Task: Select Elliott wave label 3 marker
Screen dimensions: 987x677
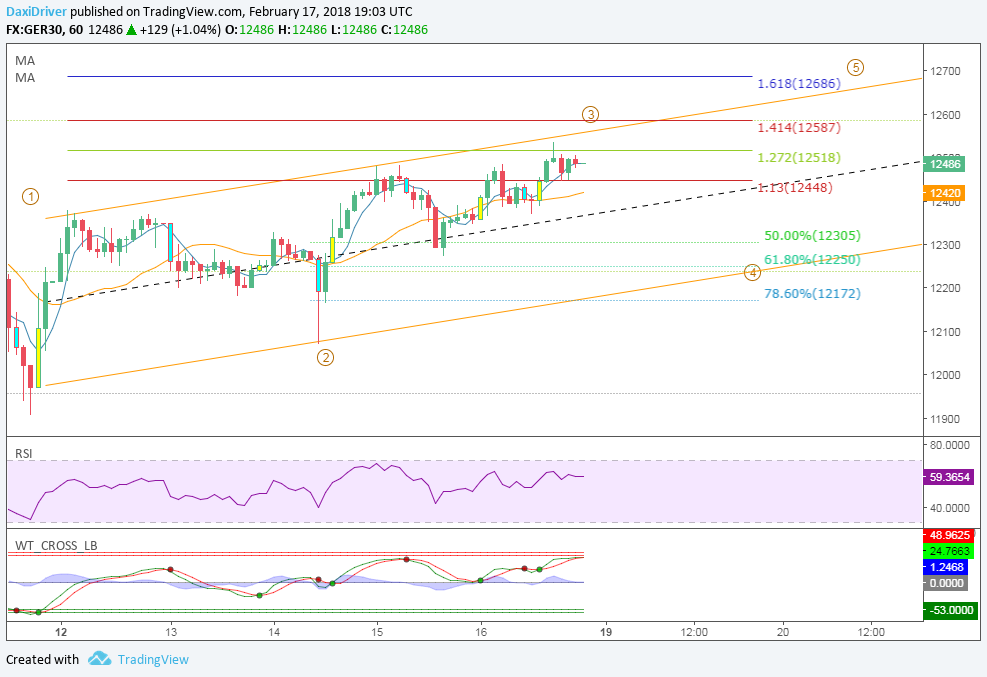Action: [x=590, y=115]
